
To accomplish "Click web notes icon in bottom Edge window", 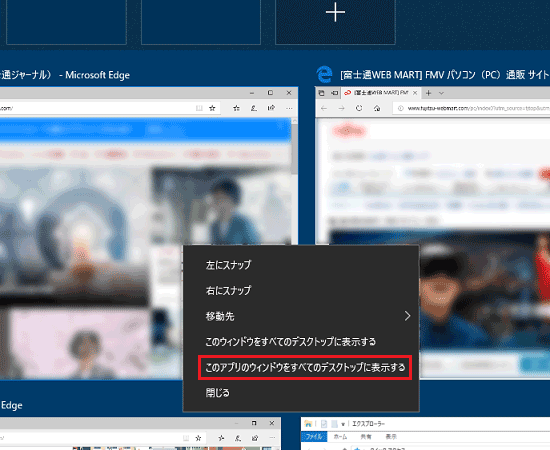I will coord(238,438).
